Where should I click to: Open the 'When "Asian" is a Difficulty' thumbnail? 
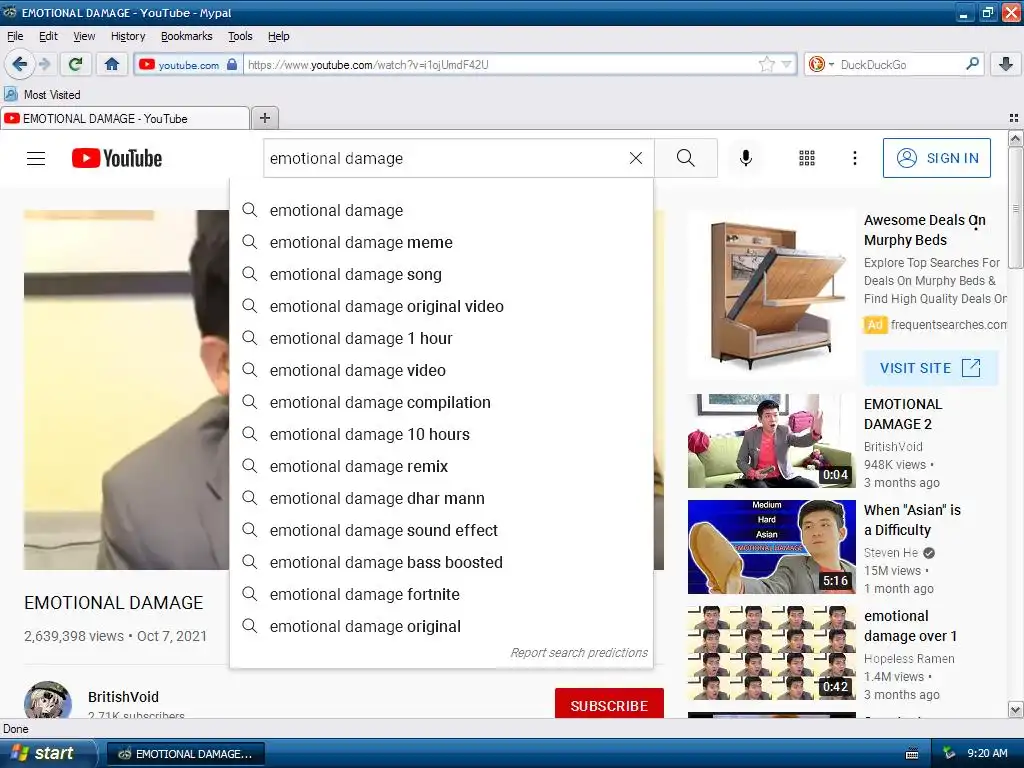coord(771,547)
